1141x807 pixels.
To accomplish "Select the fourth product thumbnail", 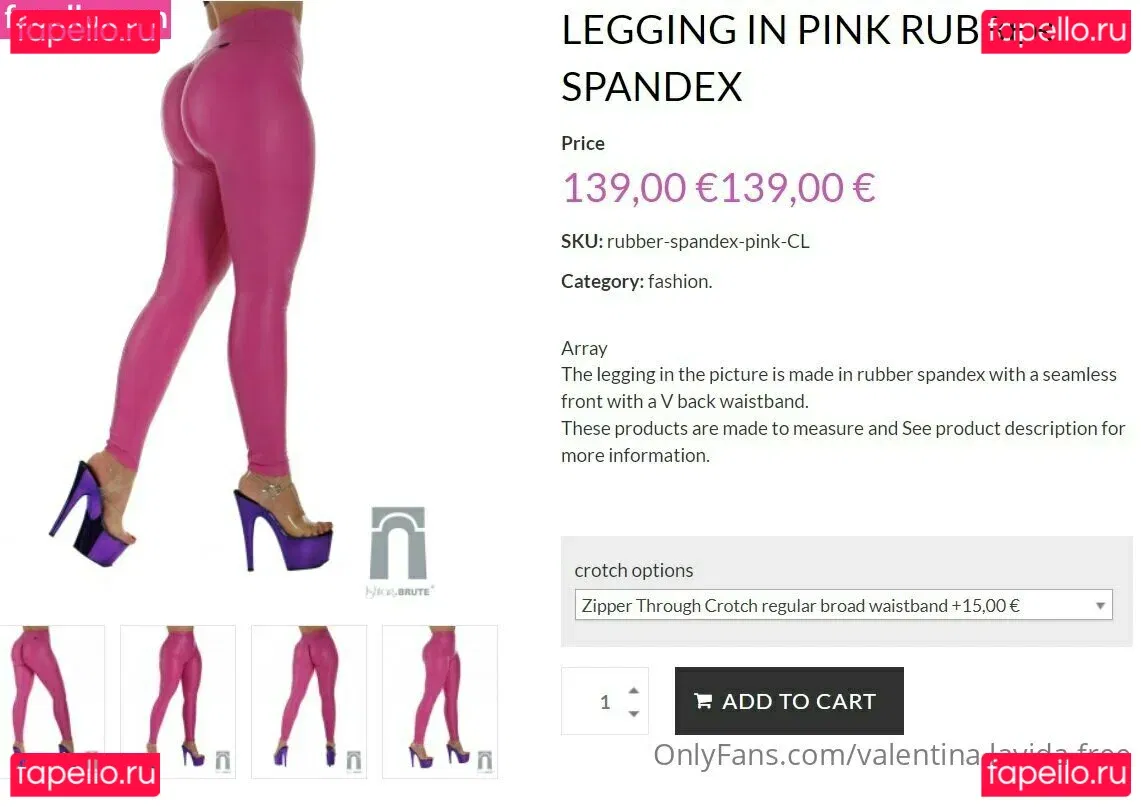I will coord(440,701).
